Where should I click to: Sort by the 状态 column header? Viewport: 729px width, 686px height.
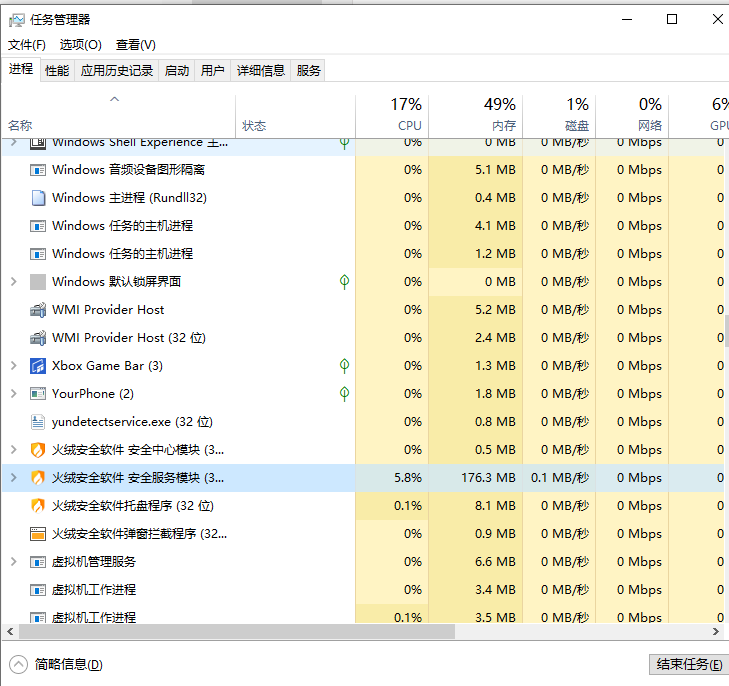(x=296, y=116)
